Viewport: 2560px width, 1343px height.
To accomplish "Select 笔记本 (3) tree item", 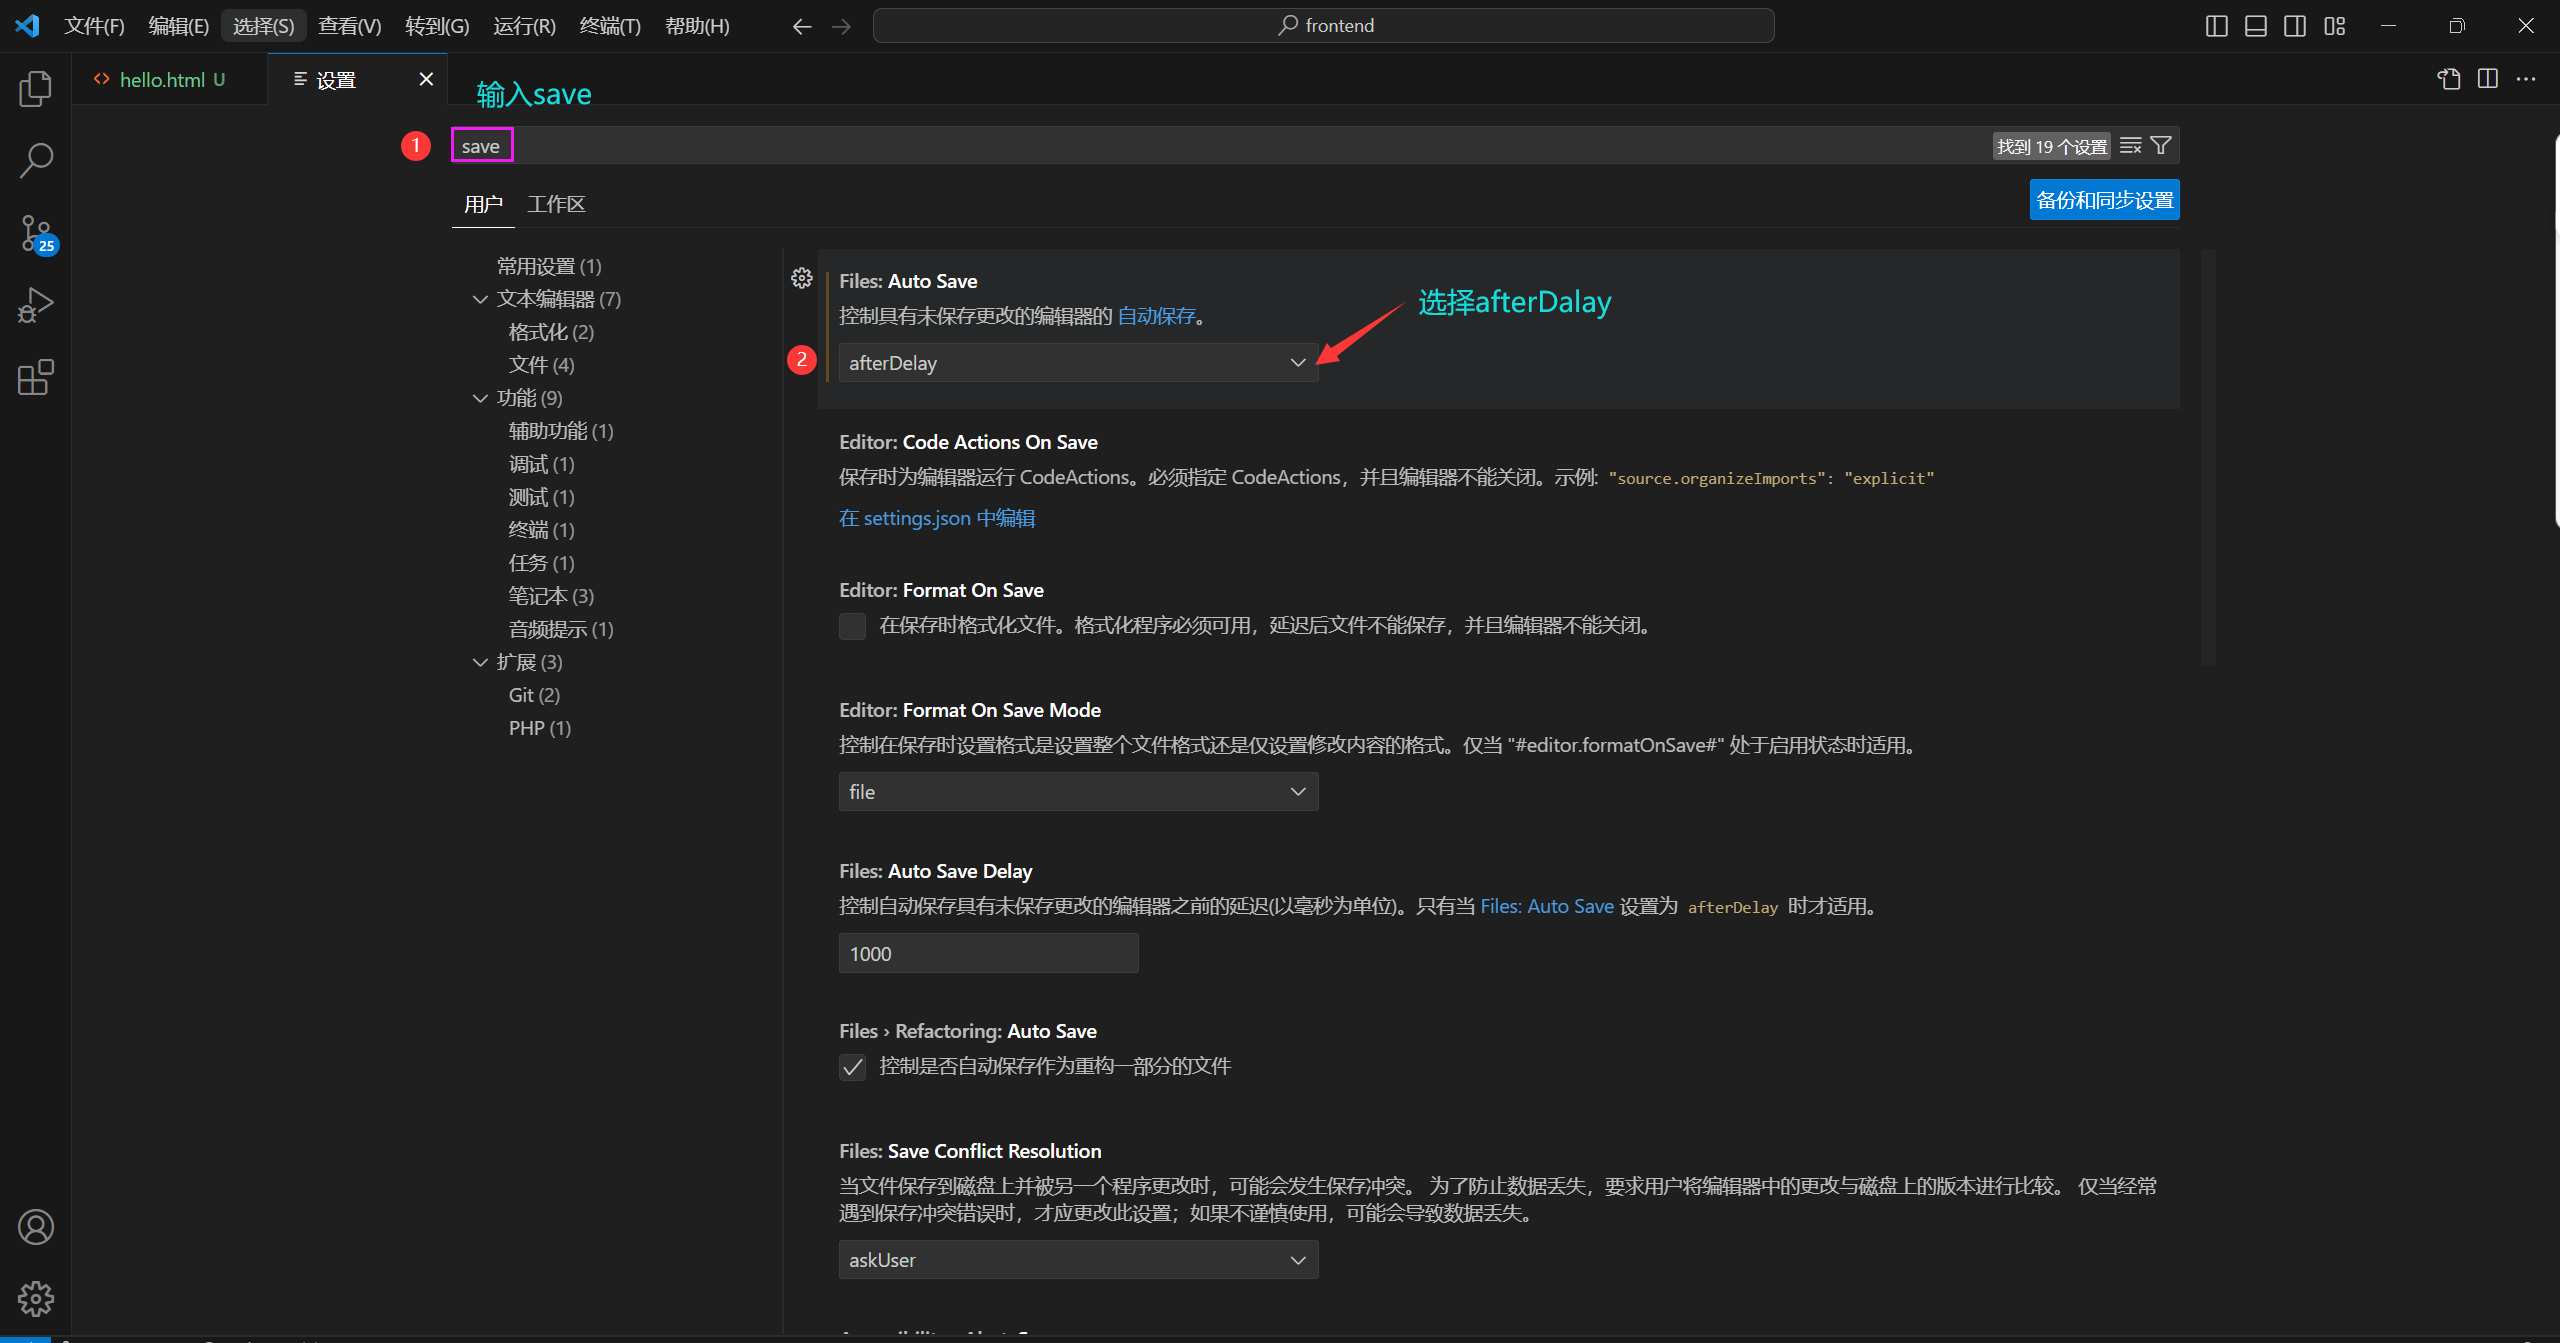I will 551,596.
